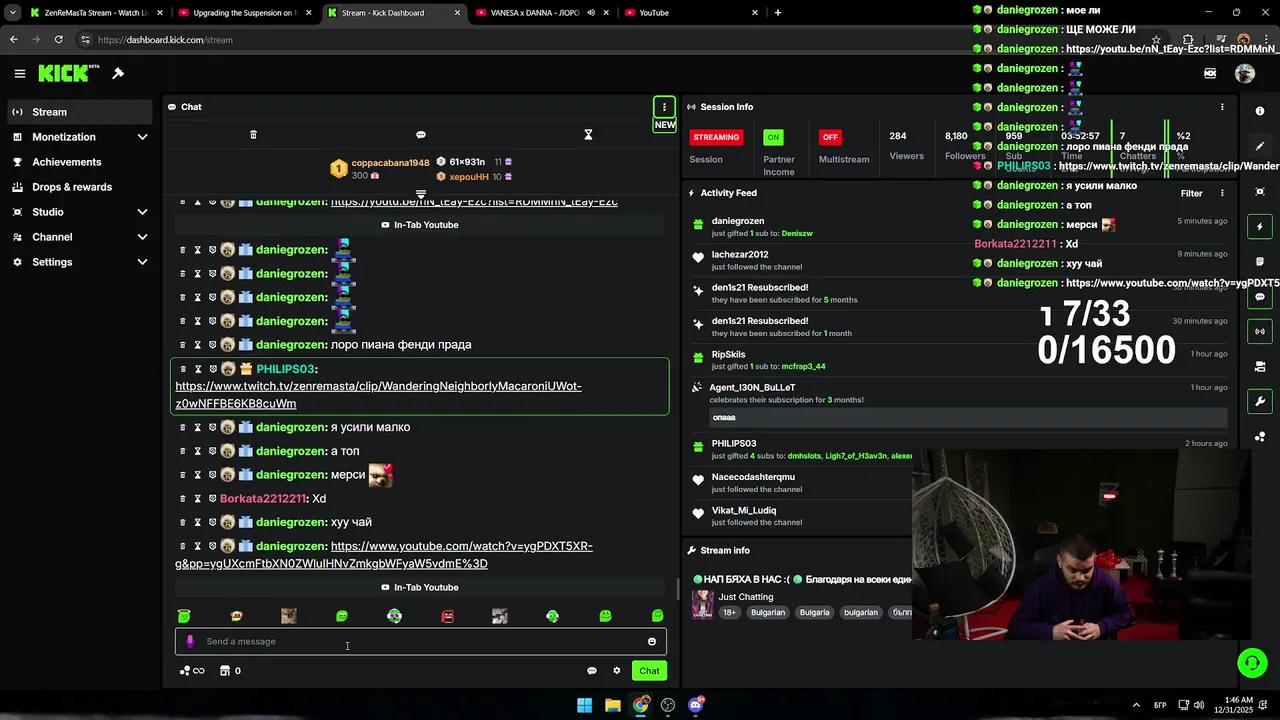Screen dimensions: 1280x720
Task: Click the STREAMING session status badge
Action: 716,137
